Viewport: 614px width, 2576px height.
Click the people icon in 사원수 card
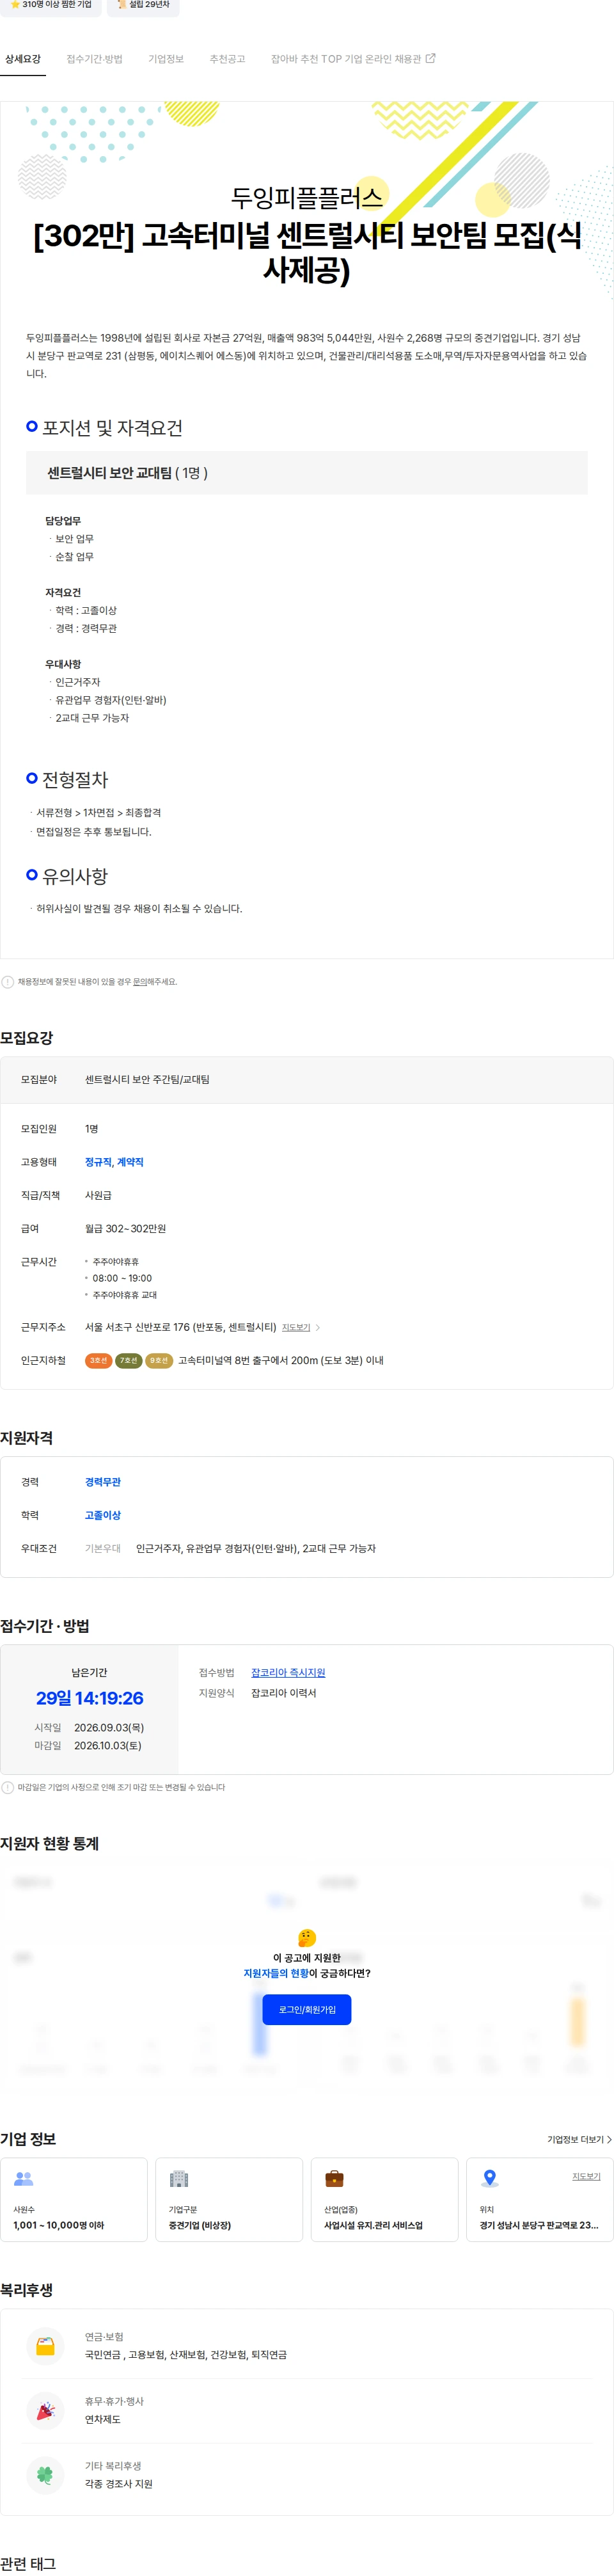pyautogui.click(x=24, y=2178)
